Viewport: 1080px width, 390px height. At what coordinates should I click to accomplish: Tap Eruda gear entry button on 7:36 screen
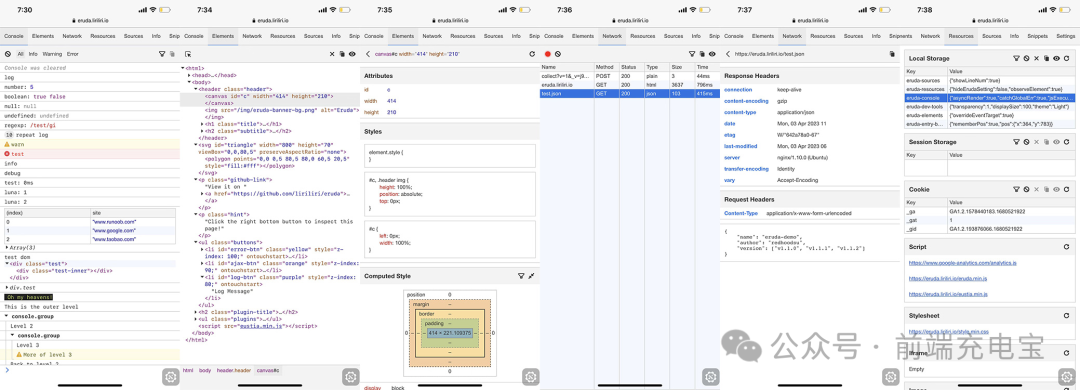tap(711, 377)
